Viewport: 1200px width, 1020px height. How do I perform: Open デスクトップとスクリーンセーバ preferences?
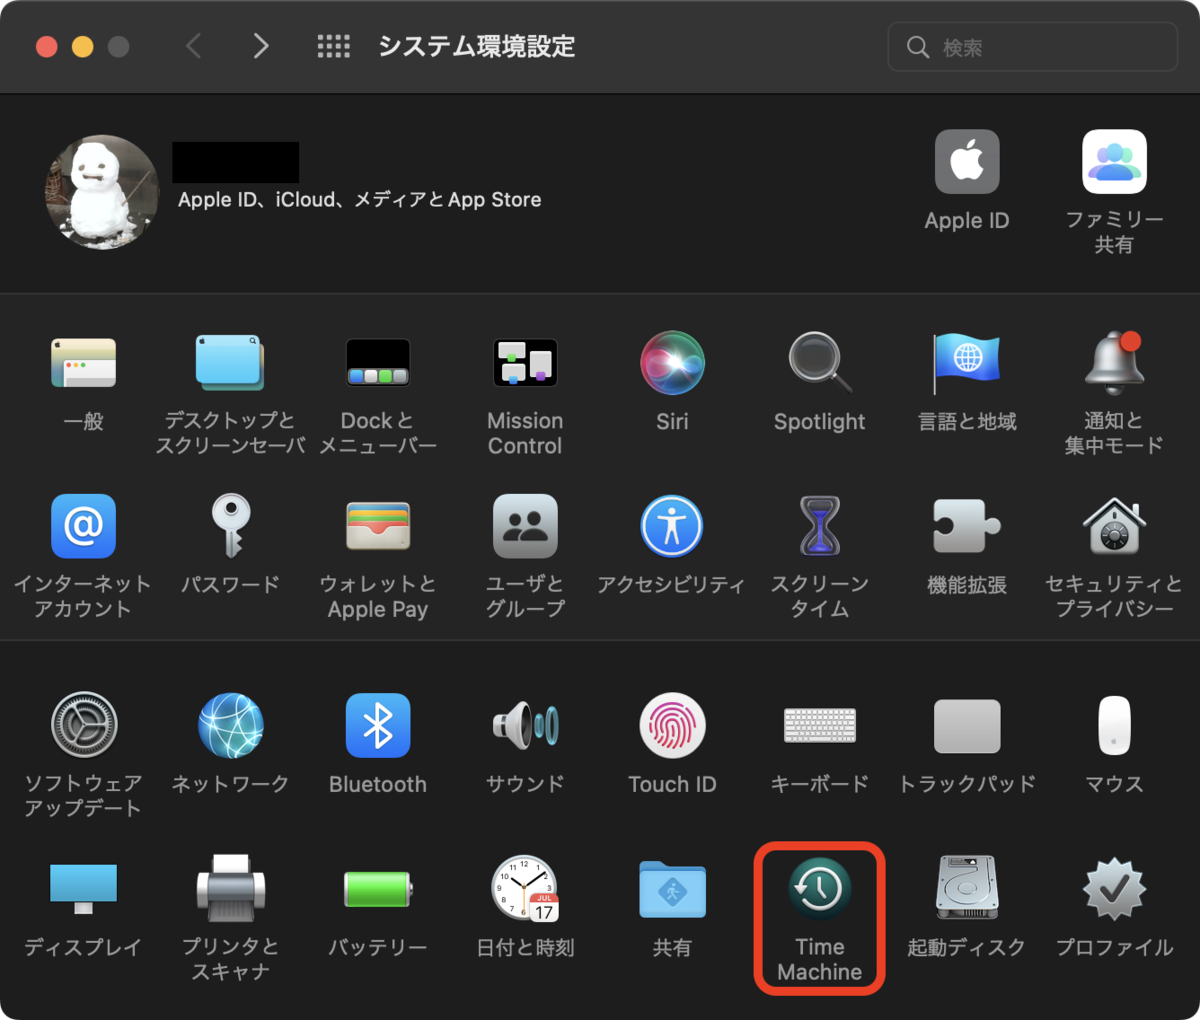click(230, 364)
